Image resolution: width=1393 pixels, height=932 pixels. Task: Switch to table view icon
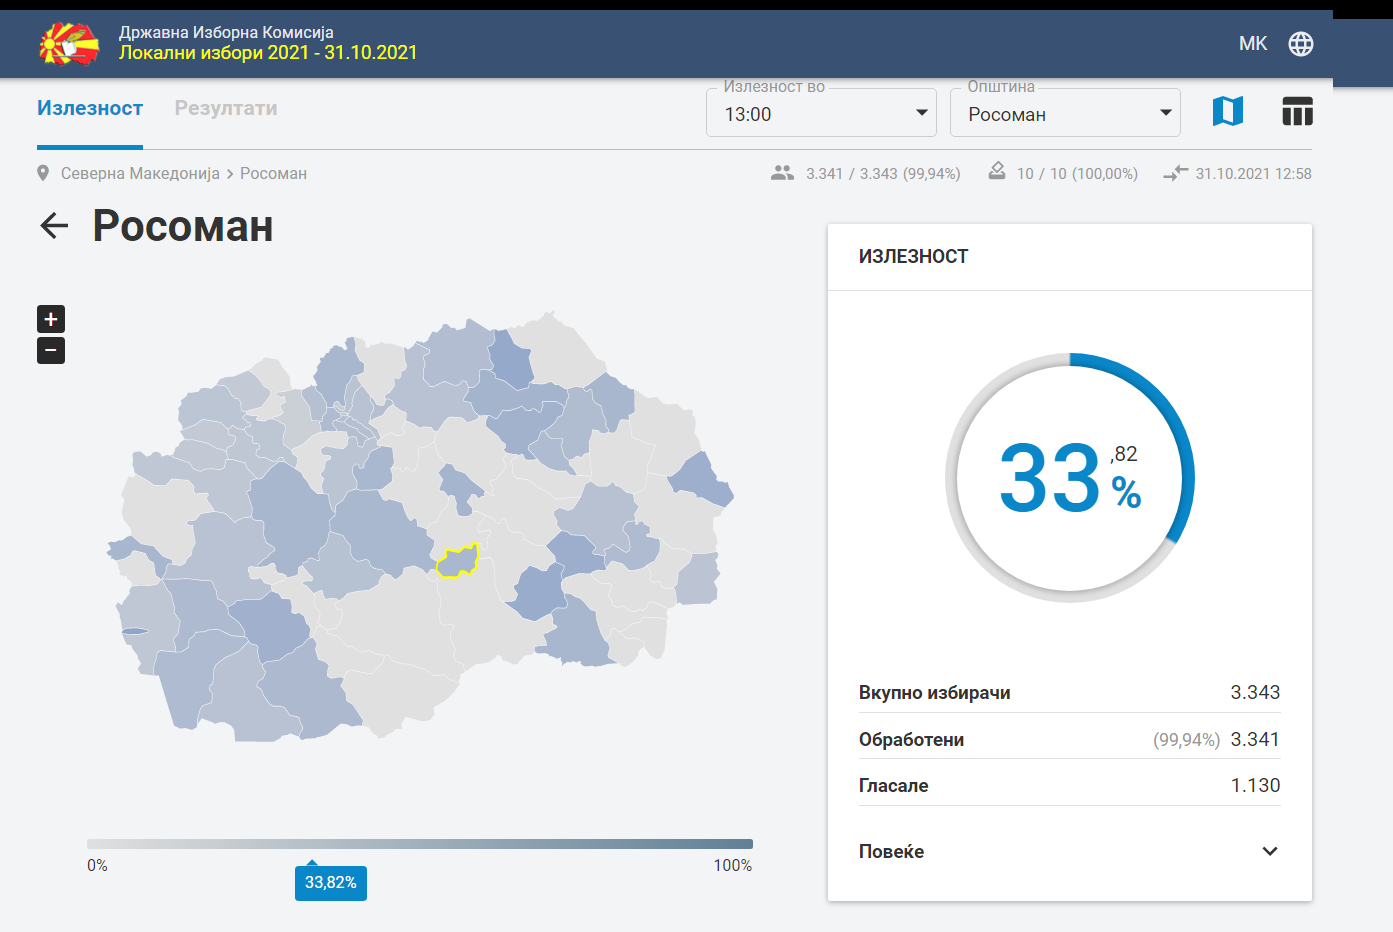[x=1297, y=111]
